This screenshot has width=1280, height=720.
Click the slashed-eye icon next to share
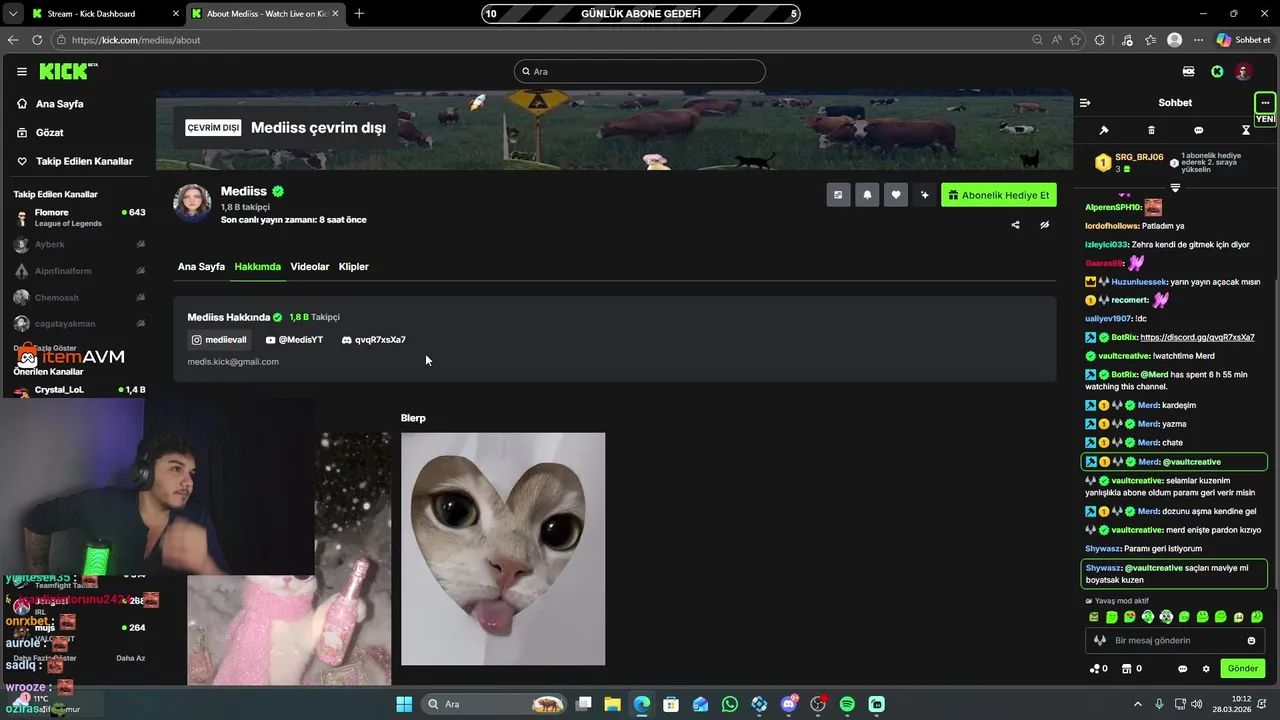click(x=1044, y=225)
